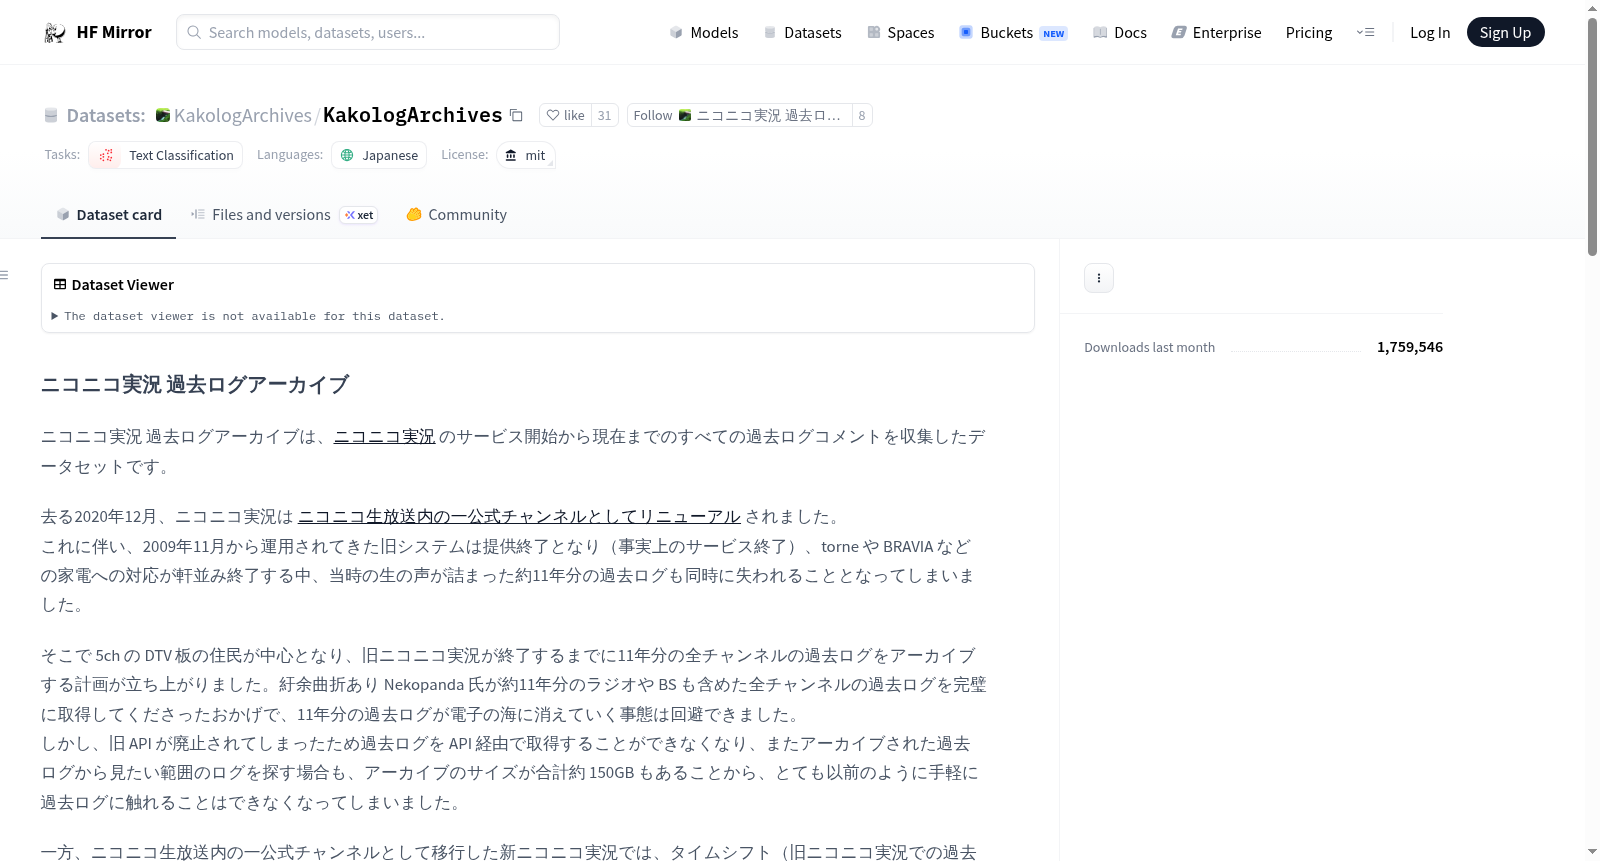Click the license bank icon
Viewport: 1600px width, 861px height.
(511, 155)
